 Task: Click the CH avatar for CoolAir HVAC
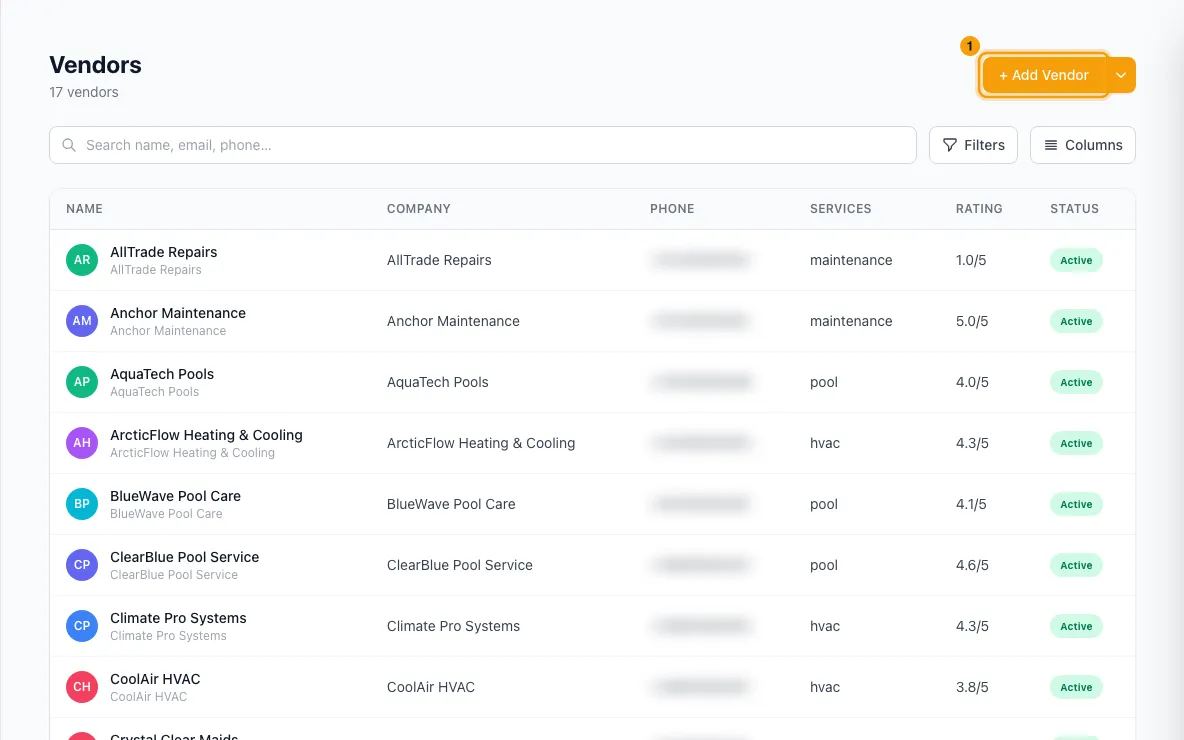tap(82, 687)
